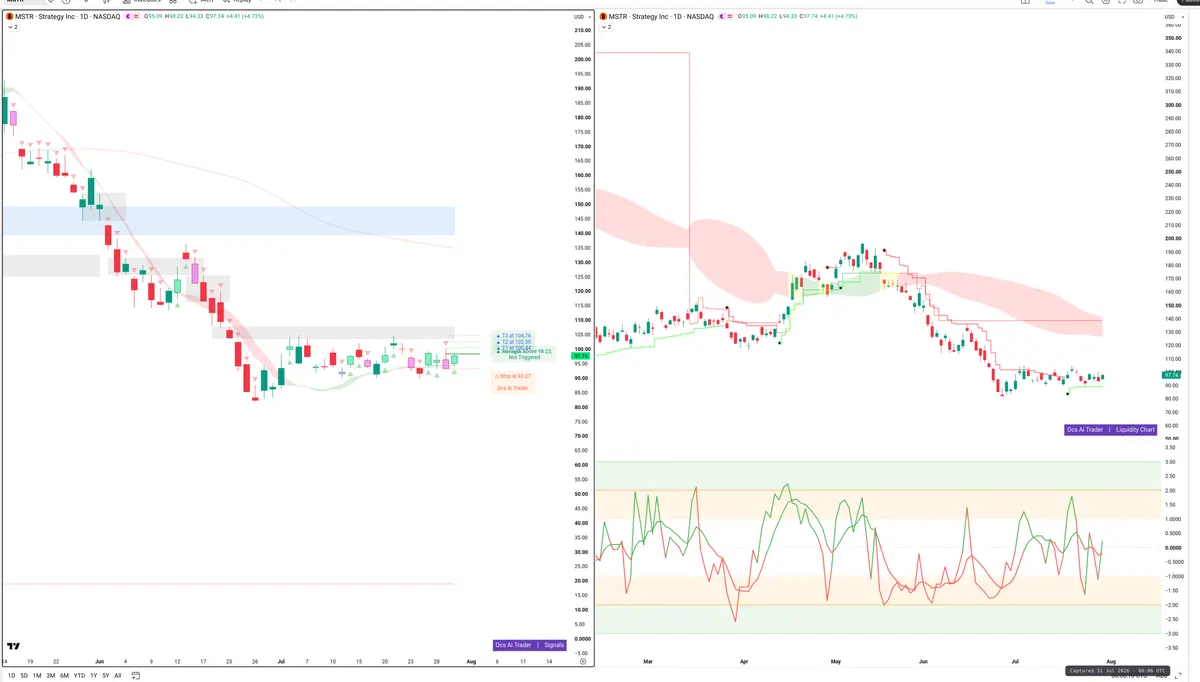Screen dimensions: 1200x682
Task: Select the 5D time range
Action: tap(25, 676)
